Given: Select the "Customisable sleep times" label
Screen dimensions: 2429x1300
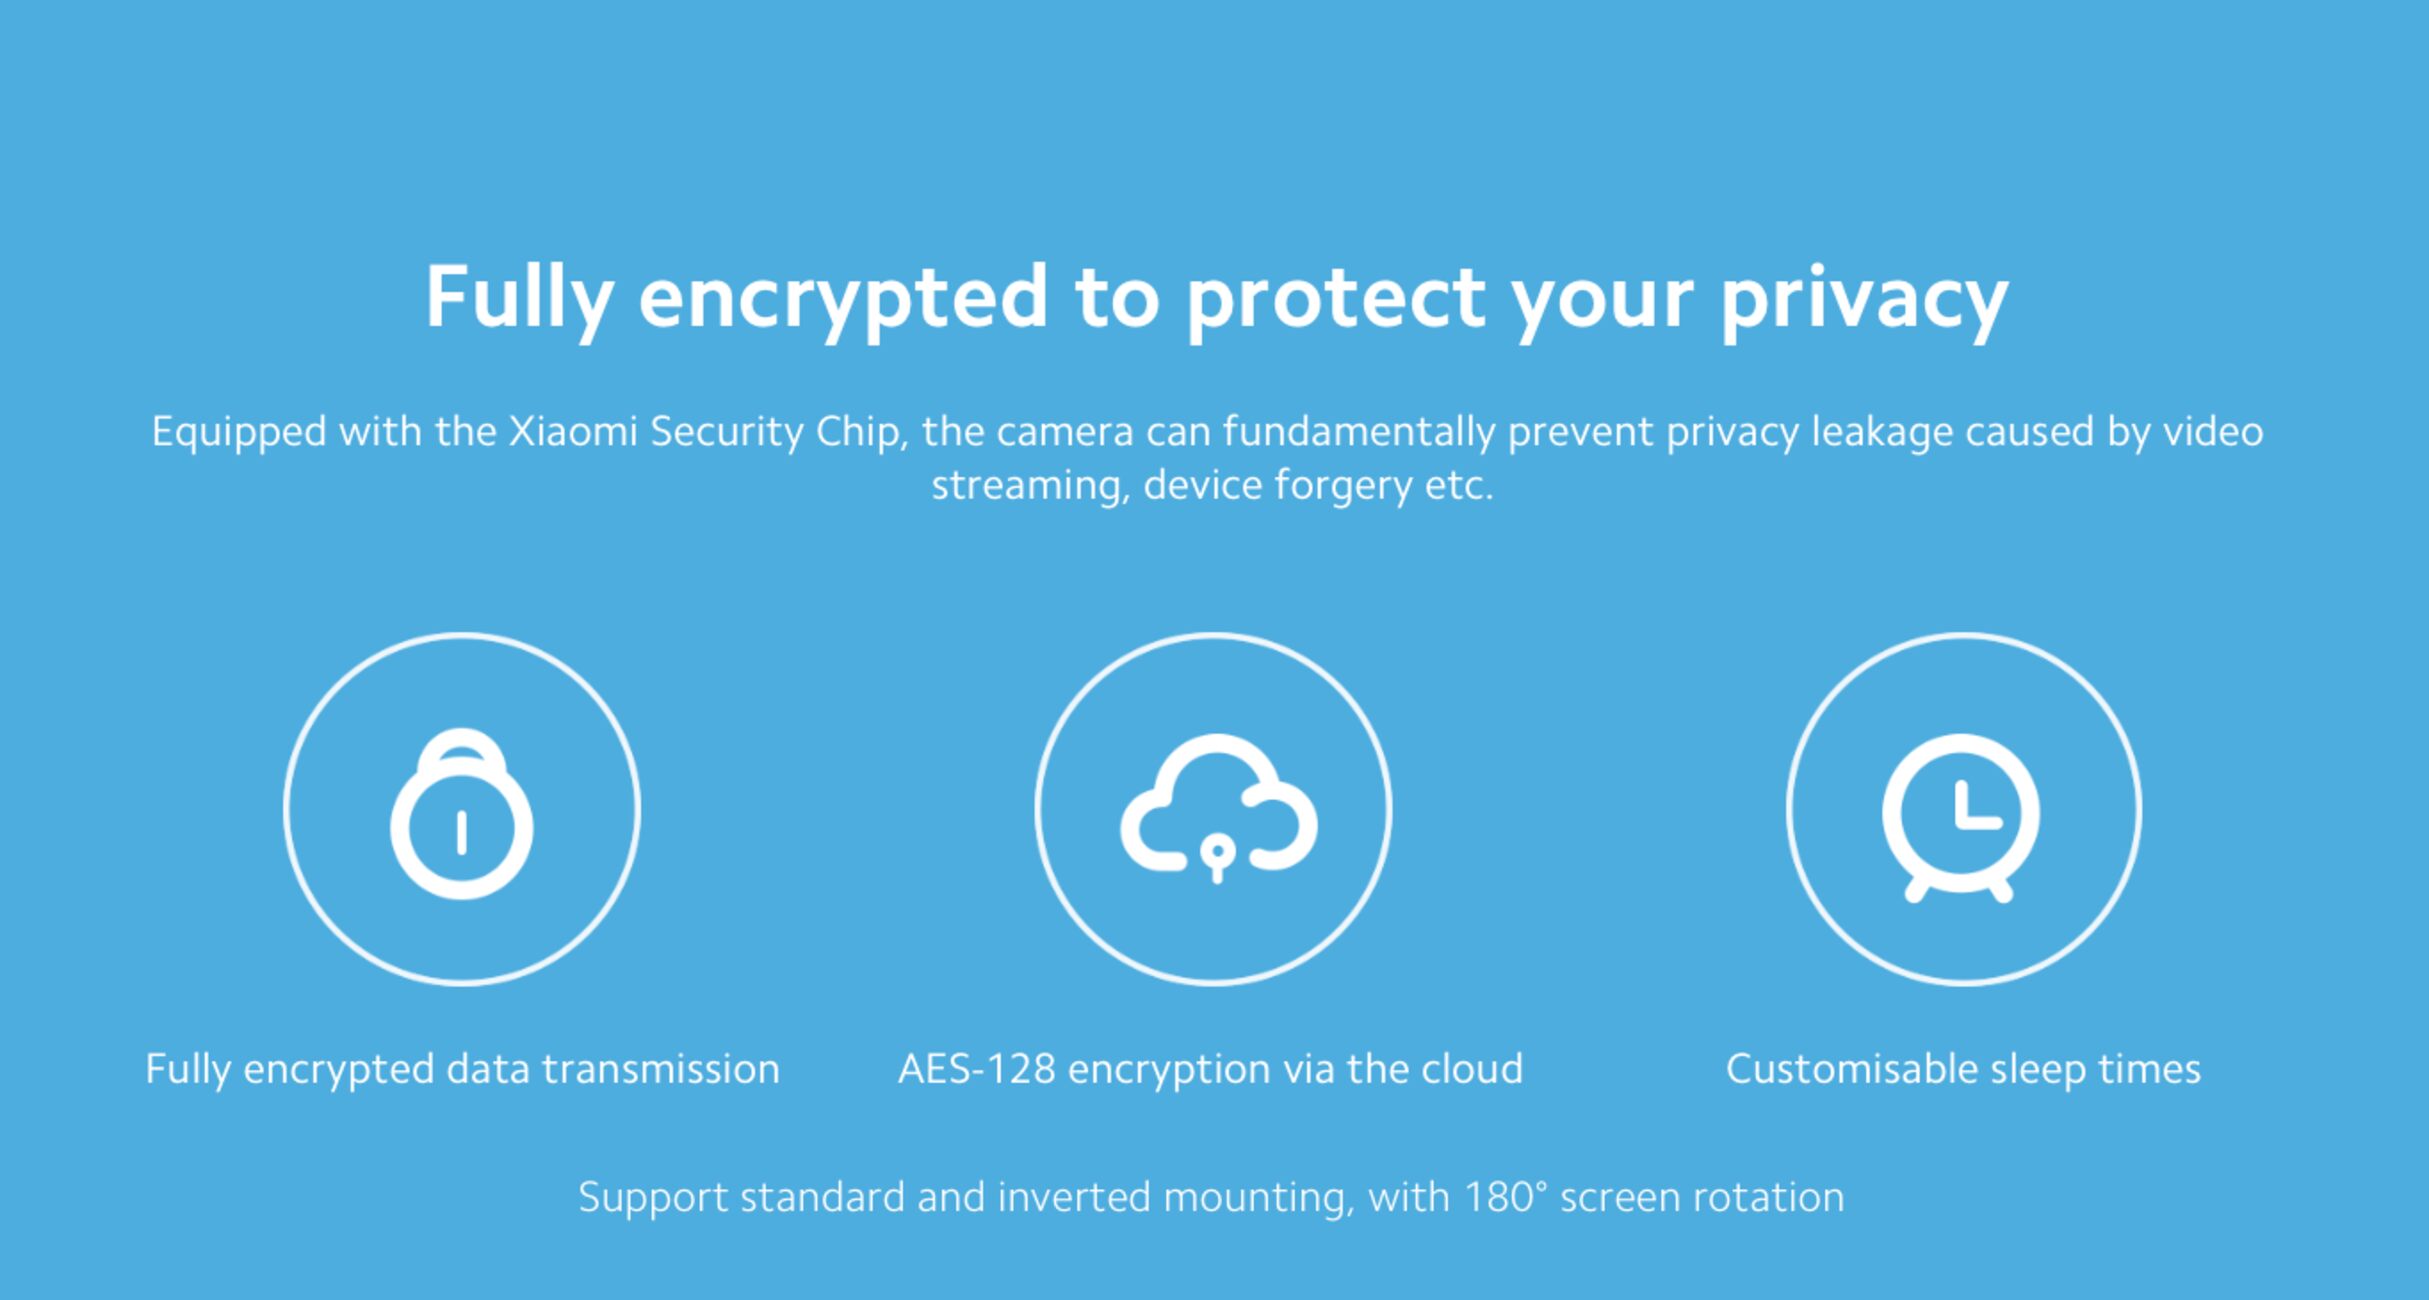Looking at the screenshot, I should [x=1963, y=1069].
